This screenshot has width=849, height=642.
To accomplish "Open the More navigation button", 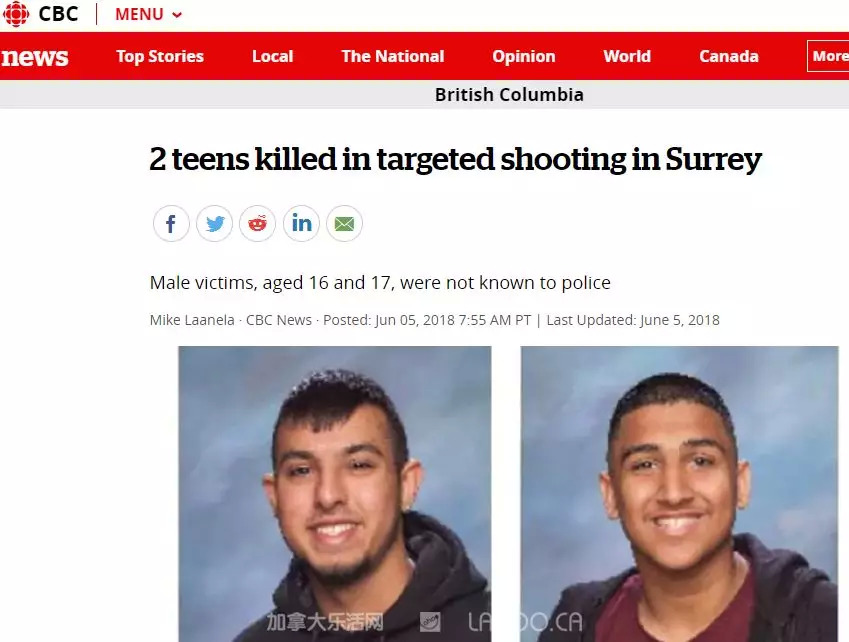I will (x=828, y=56).
